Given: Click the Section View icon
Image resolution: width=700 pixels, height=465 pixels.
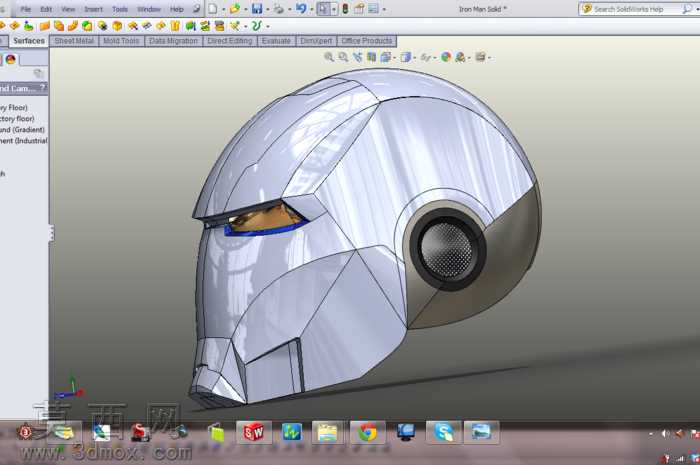Looking at the screenshot, I should pyautogui.click(x=371, y=57).
